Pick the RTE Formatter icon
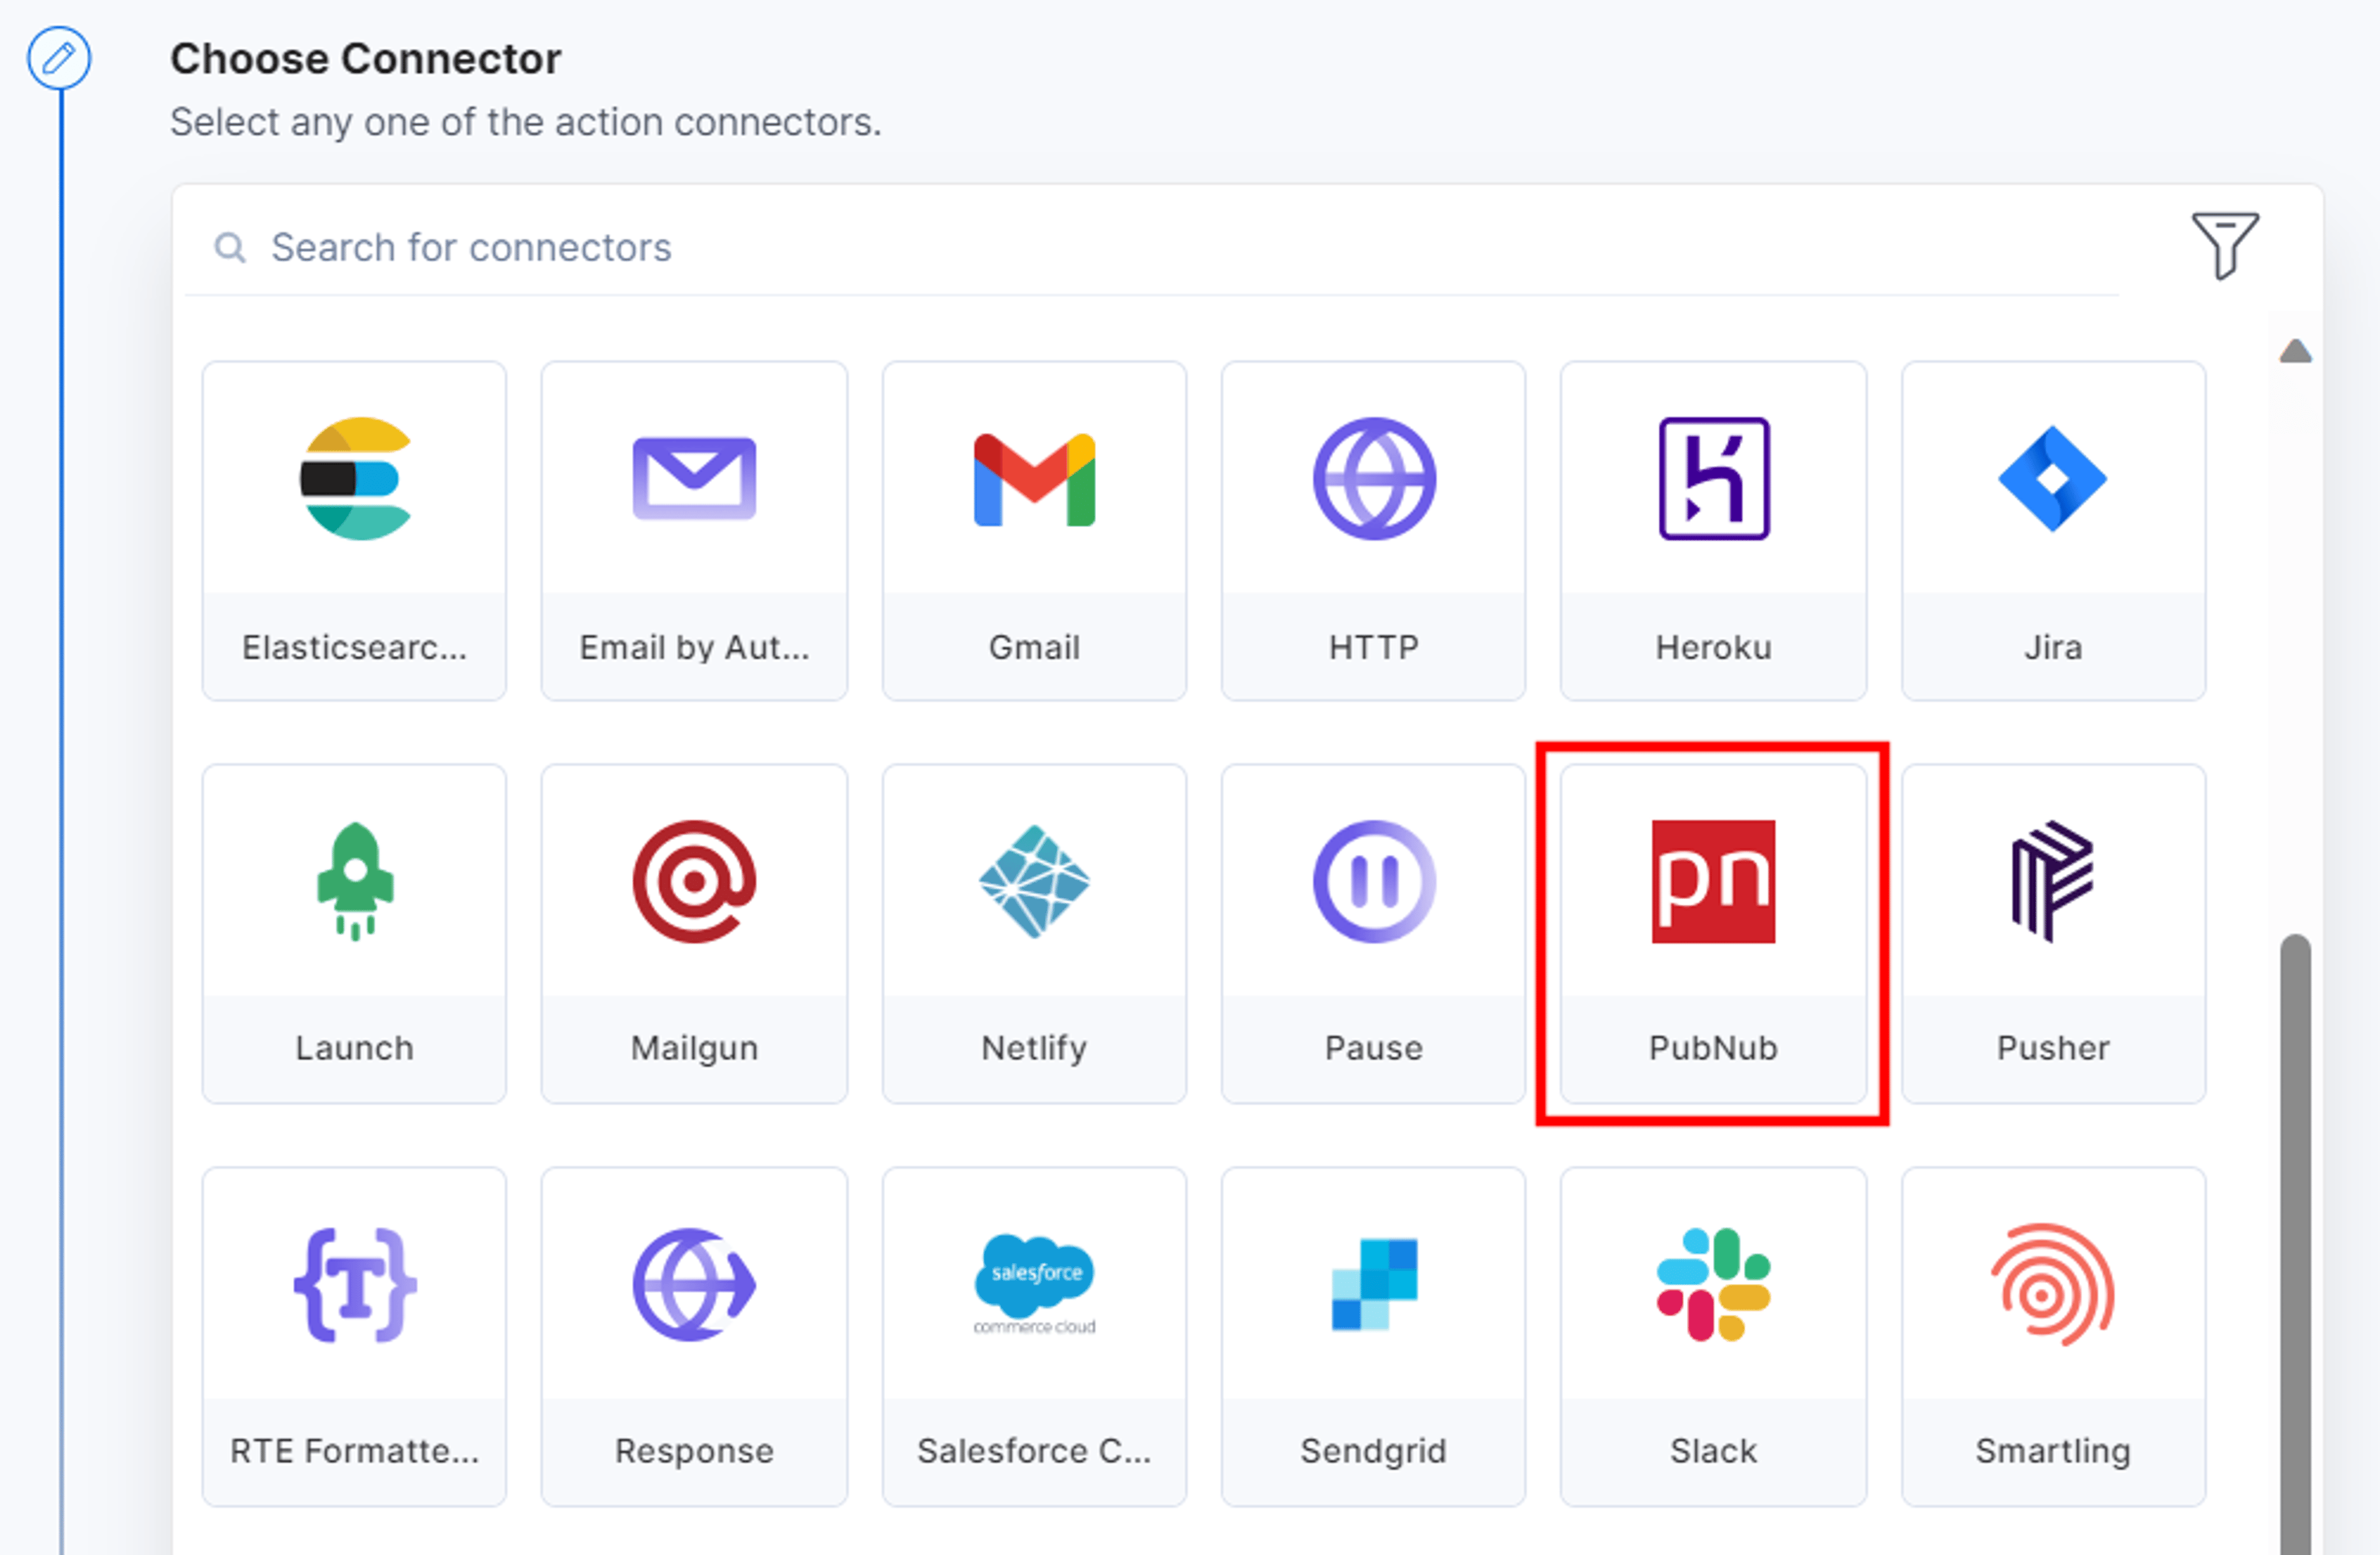 355,1285
